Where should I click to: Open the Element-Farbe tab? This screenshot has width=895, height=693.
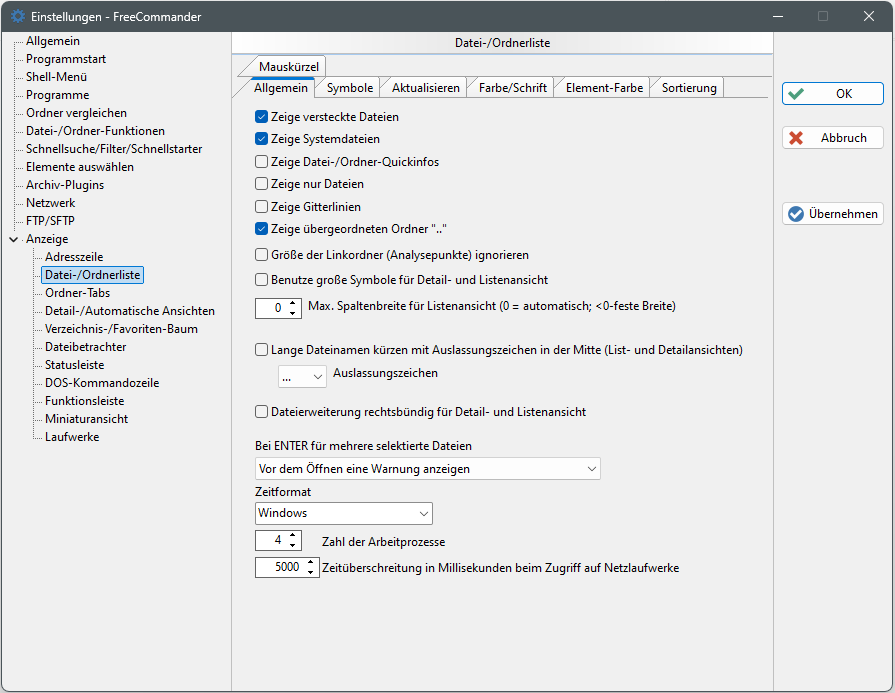pos(604,88)
